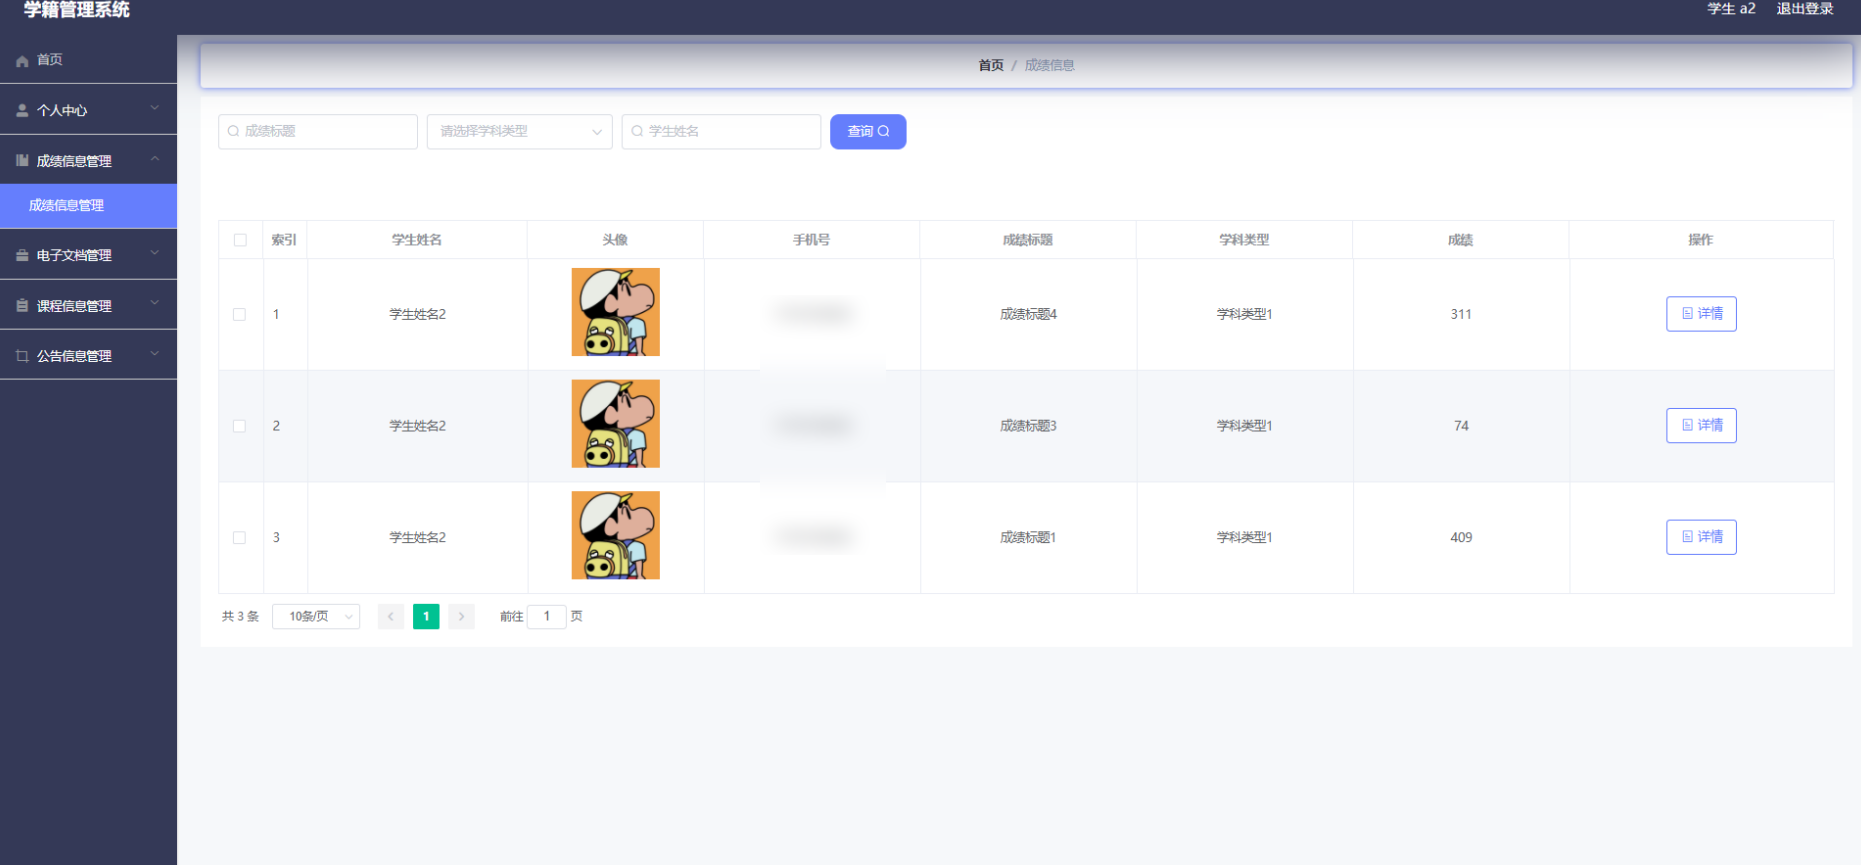The width and height of the screenshot is (1861, 865).
Task: Click the 前往 page number input
Action: click(547, 617)
